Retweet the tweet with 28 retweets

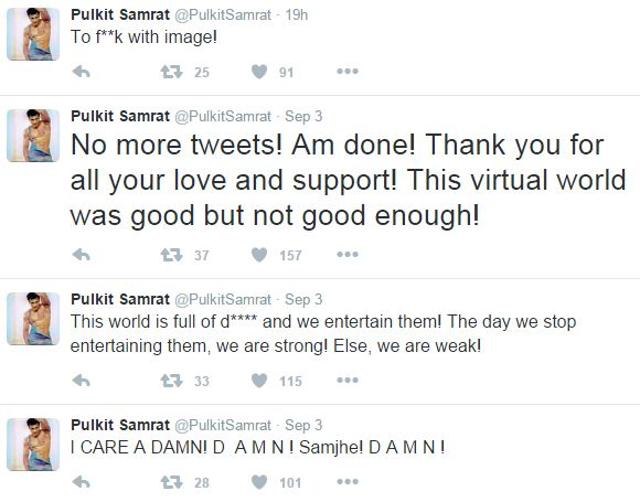point(171,482)
